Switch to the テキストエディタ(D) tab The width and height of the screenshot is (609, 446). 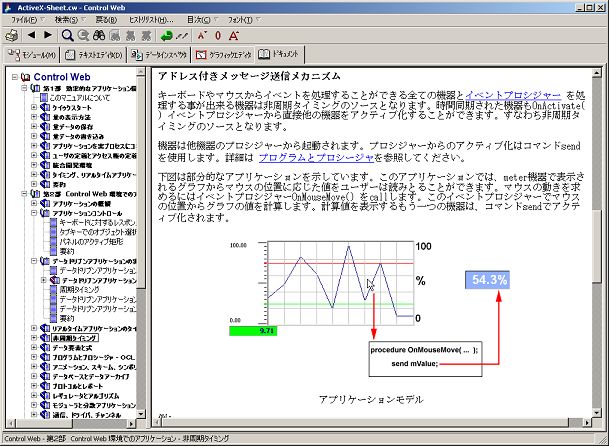(x=97, y=54)
